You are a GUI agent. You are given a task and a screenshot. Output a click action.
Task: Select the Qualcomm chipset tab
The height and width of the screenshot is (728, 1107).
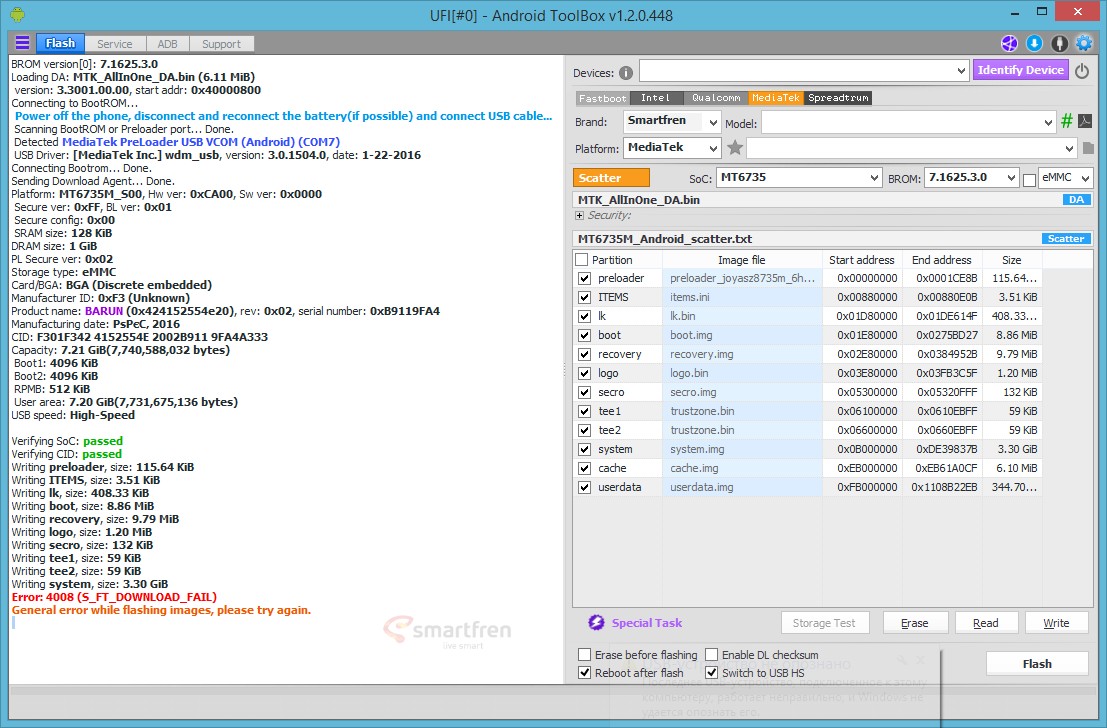tap(716, 98)
